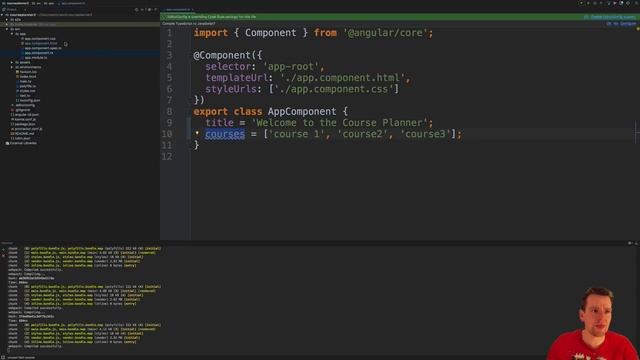Open test.ts in the project tree
The image size is (640, 360).
pyautogui.click(x=25, y=96)
